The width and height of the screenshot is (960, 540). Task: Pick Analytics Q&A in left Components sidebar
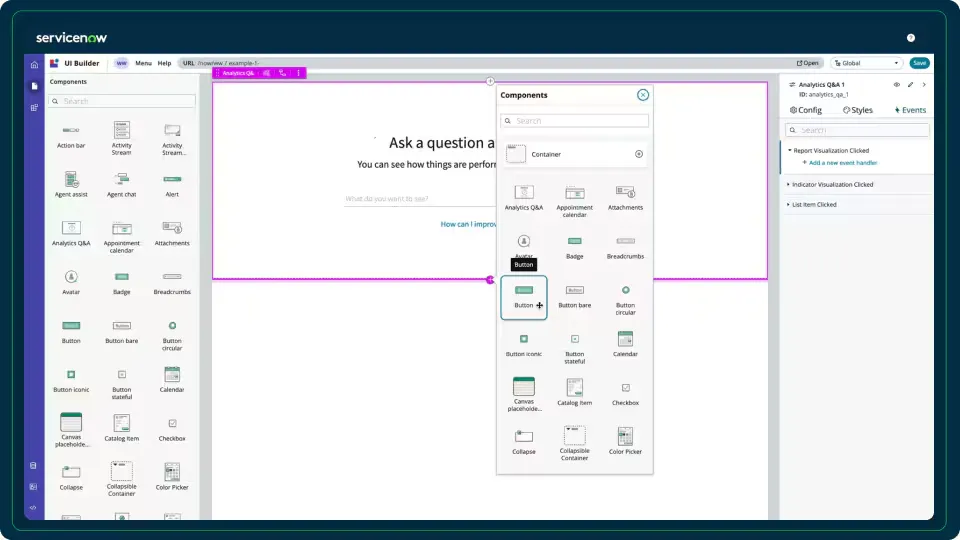(71, 234)
